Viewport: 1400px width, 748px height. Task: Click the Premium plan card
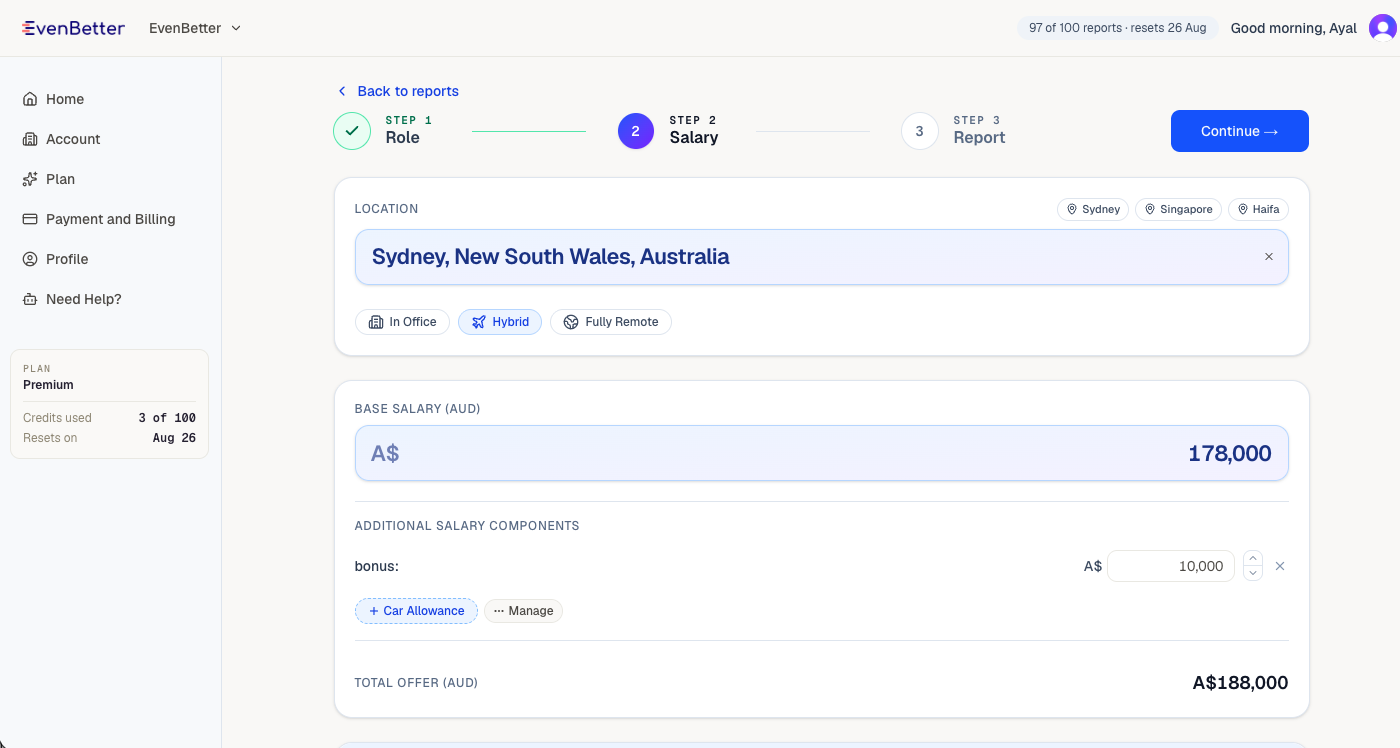point(110,404)
